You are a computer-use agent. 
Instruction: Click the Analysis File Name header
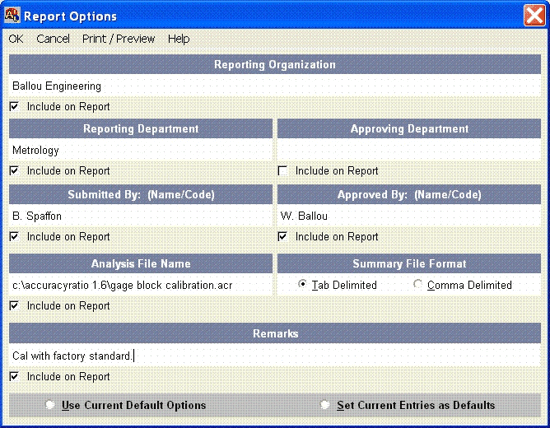[141, 263]
